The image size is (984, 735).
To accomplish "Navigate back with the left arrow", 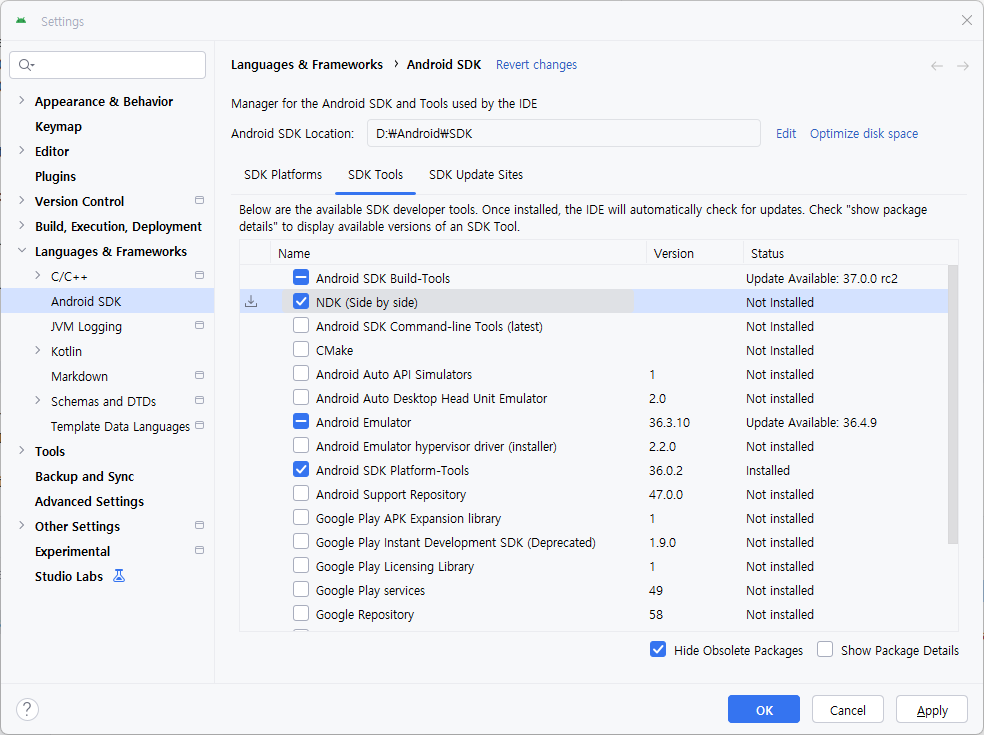I will (x=936, y=66).
